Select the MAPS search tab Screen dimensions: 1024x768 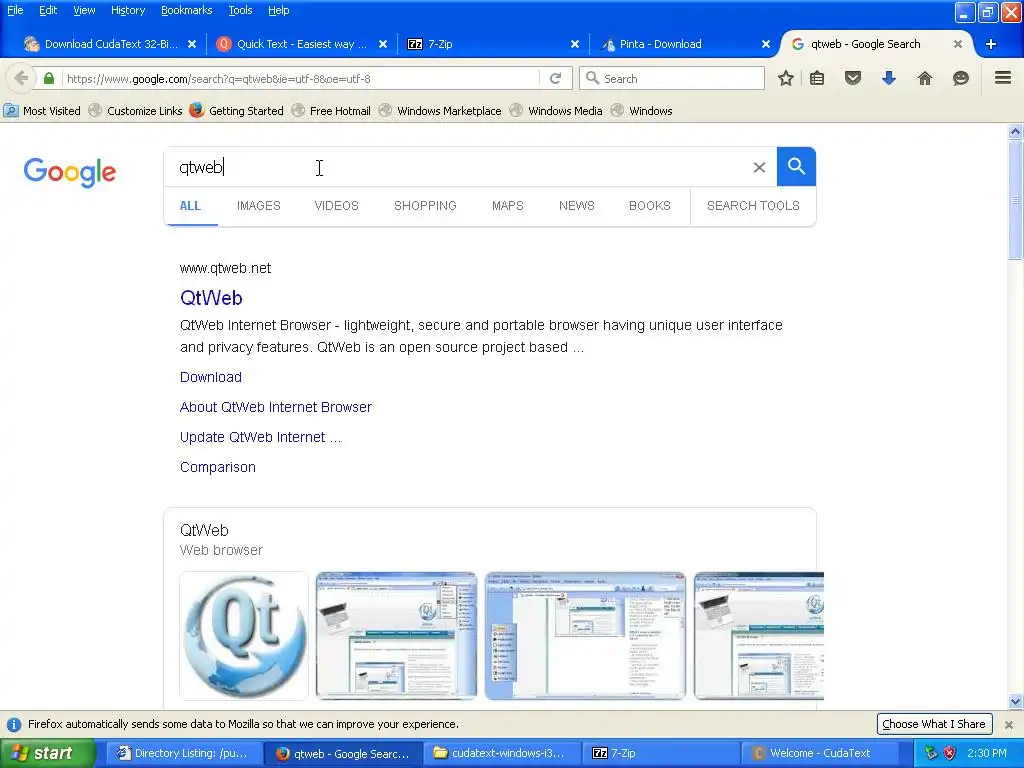pyautogui.click(x=507, y=206)
